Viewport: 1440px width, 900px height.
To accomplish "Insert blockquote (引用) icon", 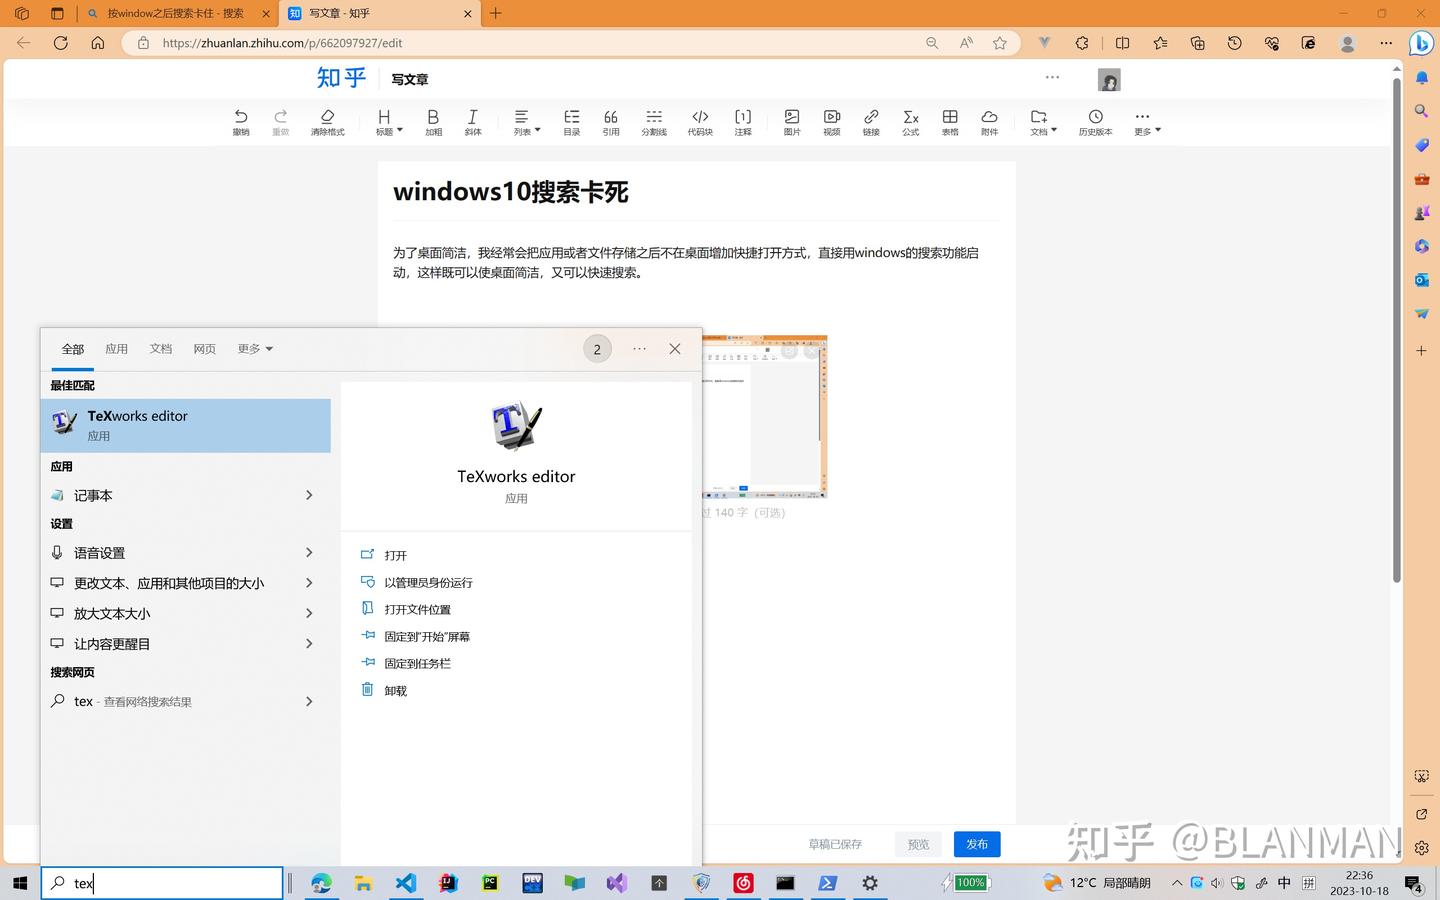I will point(611,122).
